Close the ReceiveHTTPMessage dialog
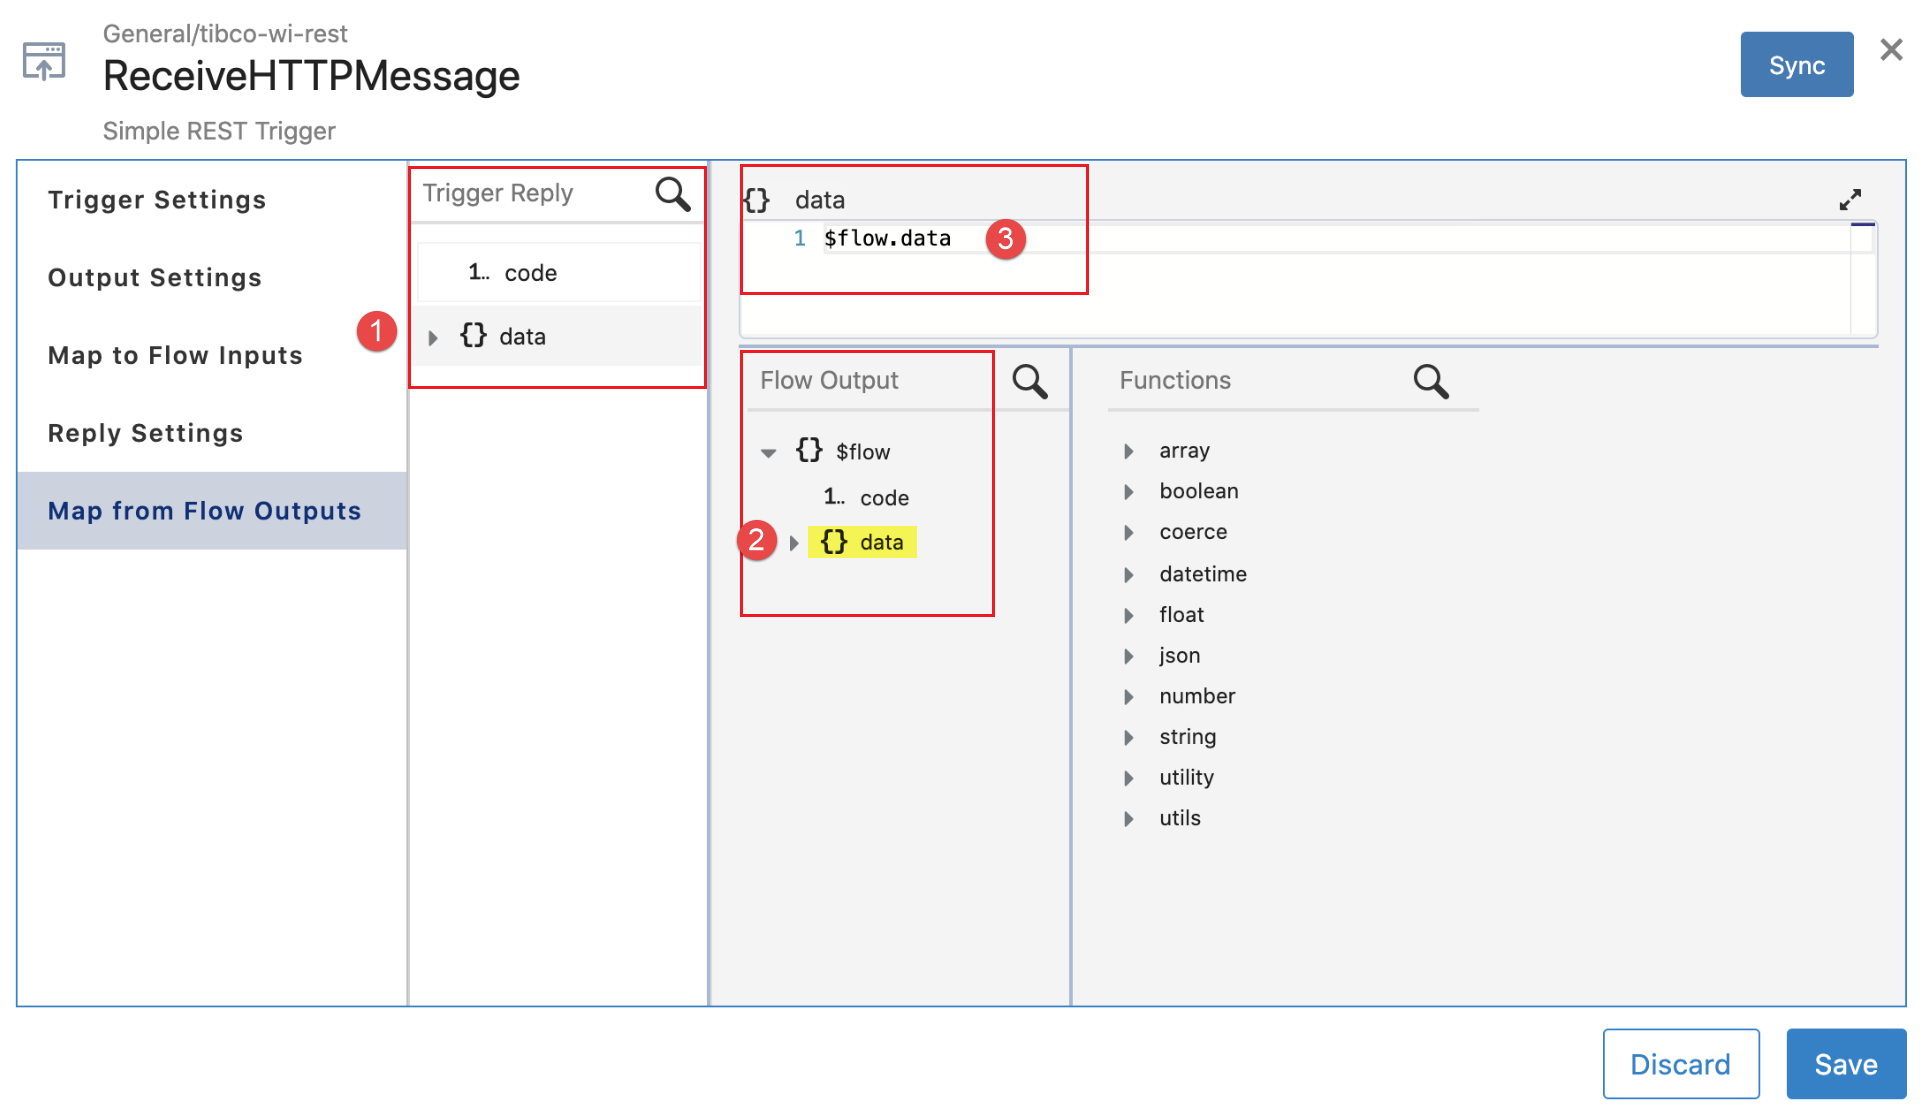The image size is (1925, 1113). click(1890, 50)
